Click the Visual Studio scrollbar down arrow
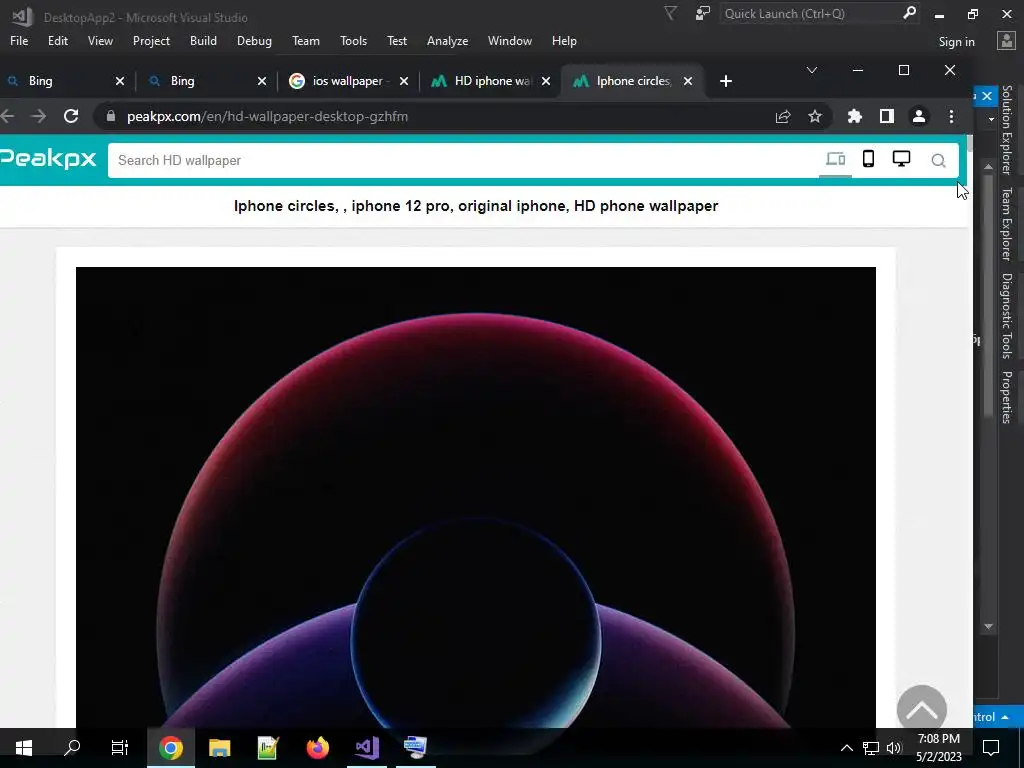The width and height of the screenshot is (1024, 768). [x=988, y=626]
